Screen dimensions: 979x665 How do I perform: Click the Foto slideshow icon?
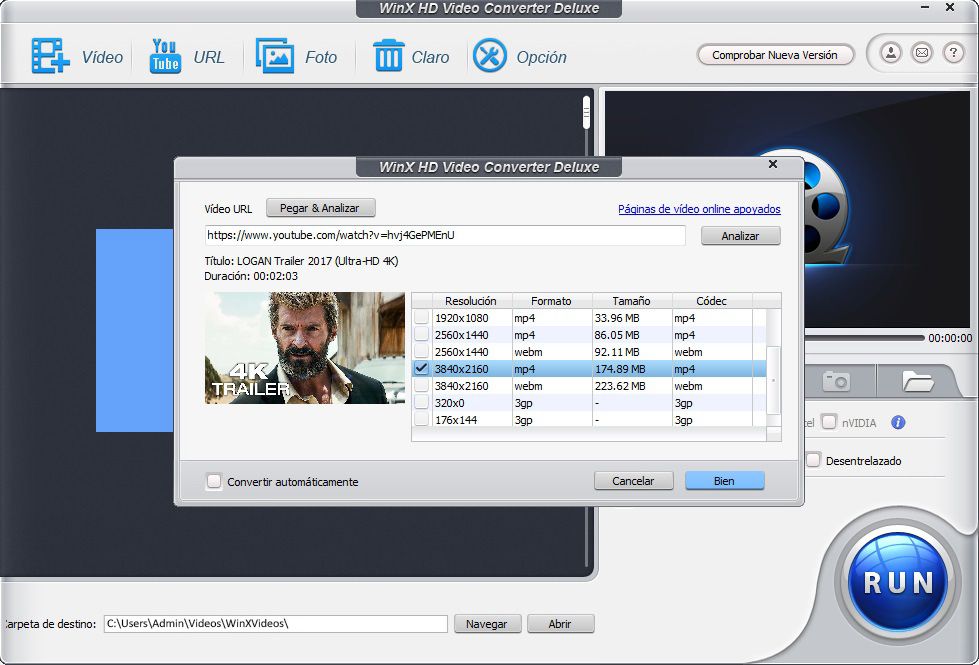(x=274, y=56)
